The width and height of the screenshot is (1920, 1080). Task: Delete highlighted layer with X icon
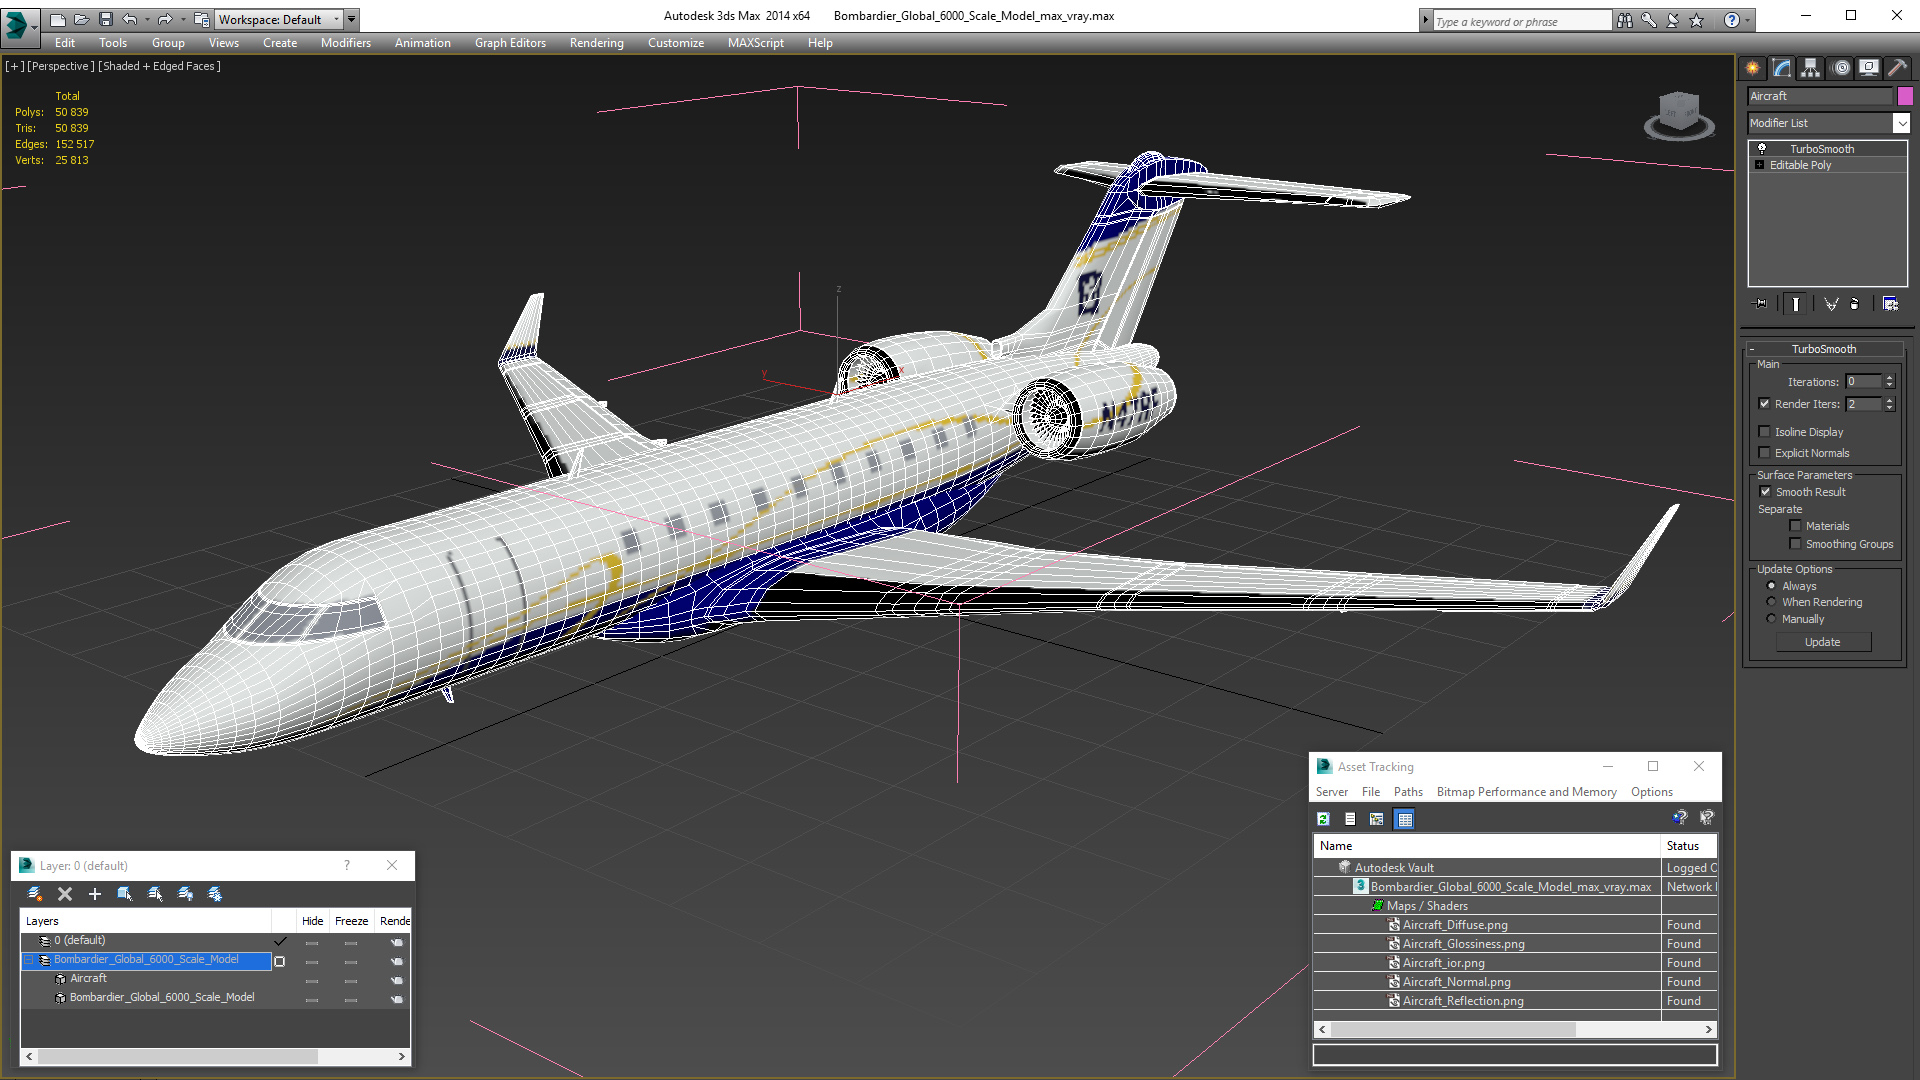[x=65, y=894]
